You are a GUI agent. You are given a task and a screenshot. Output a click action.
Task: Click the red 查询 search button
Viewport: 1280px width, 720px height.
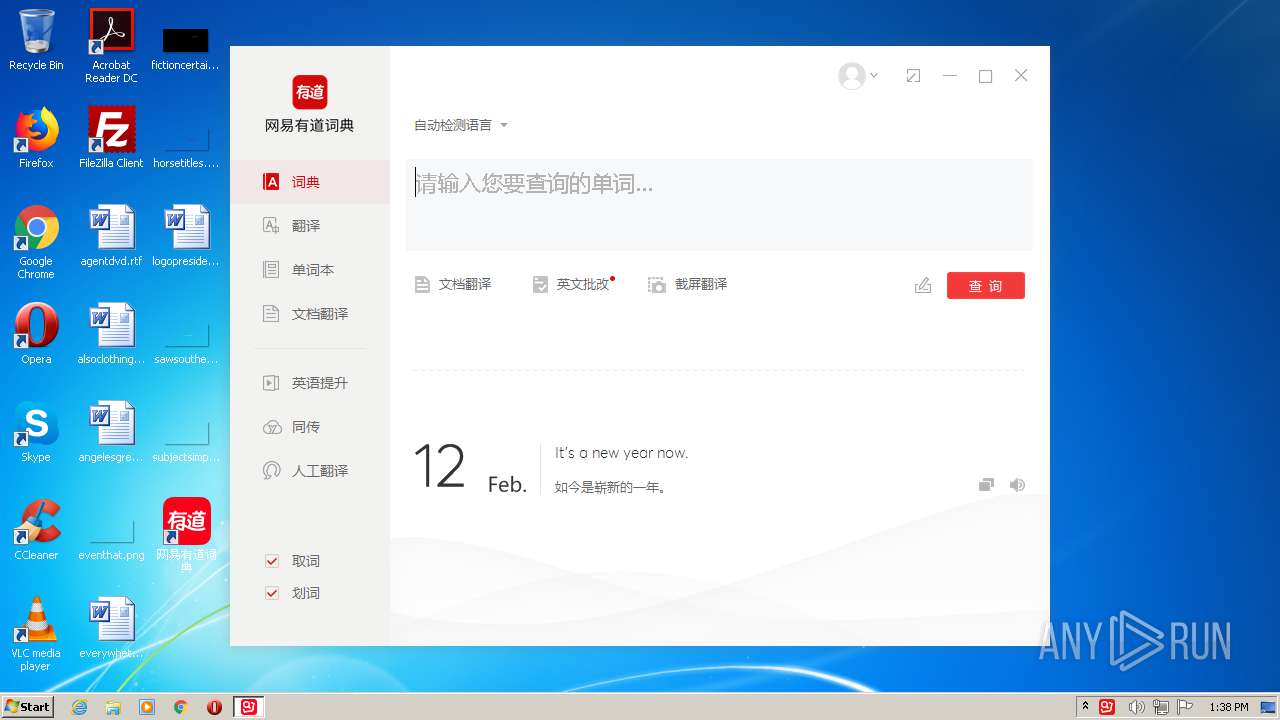click(986, 286)
